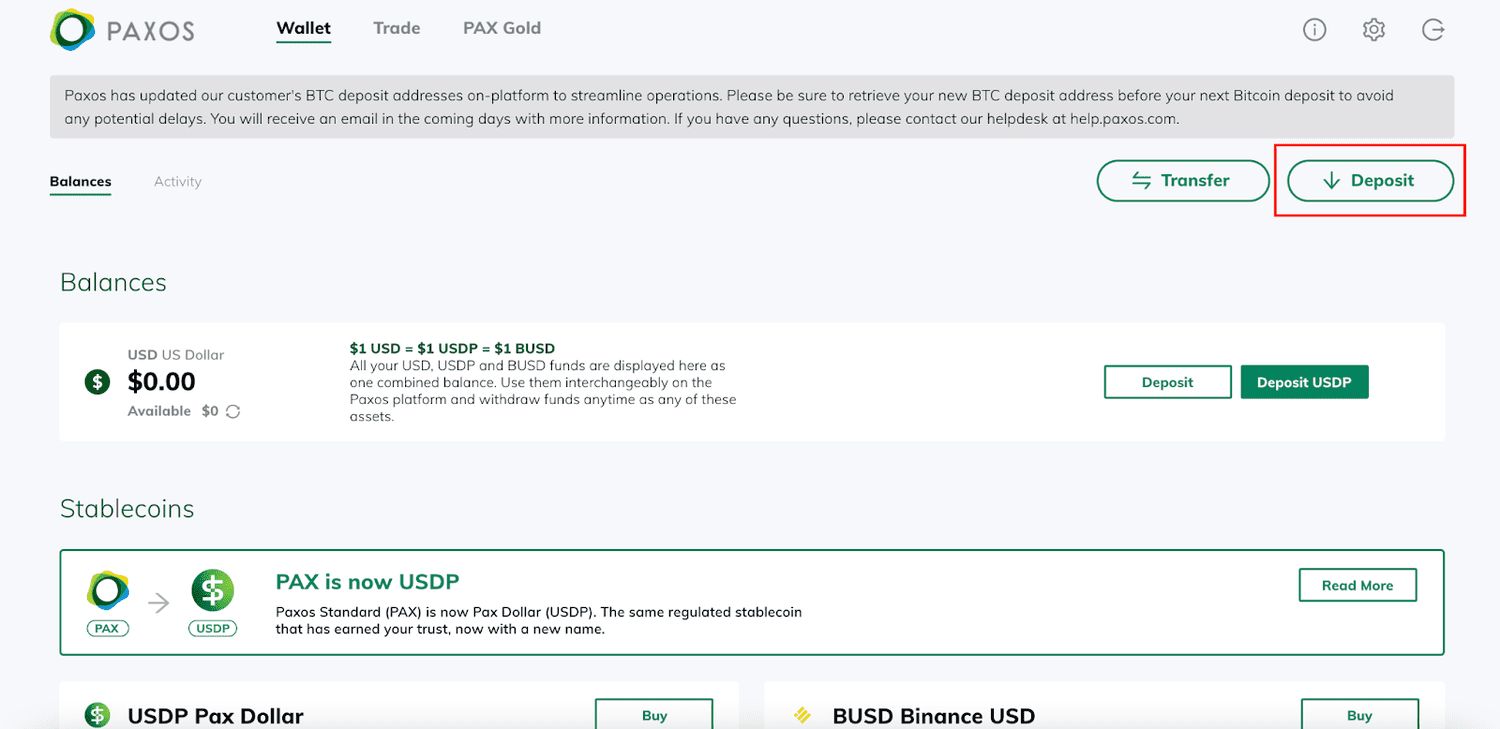The image size is (1500, 729).
Task: Click Read More on PAX banner
Action: (1357, 585)
